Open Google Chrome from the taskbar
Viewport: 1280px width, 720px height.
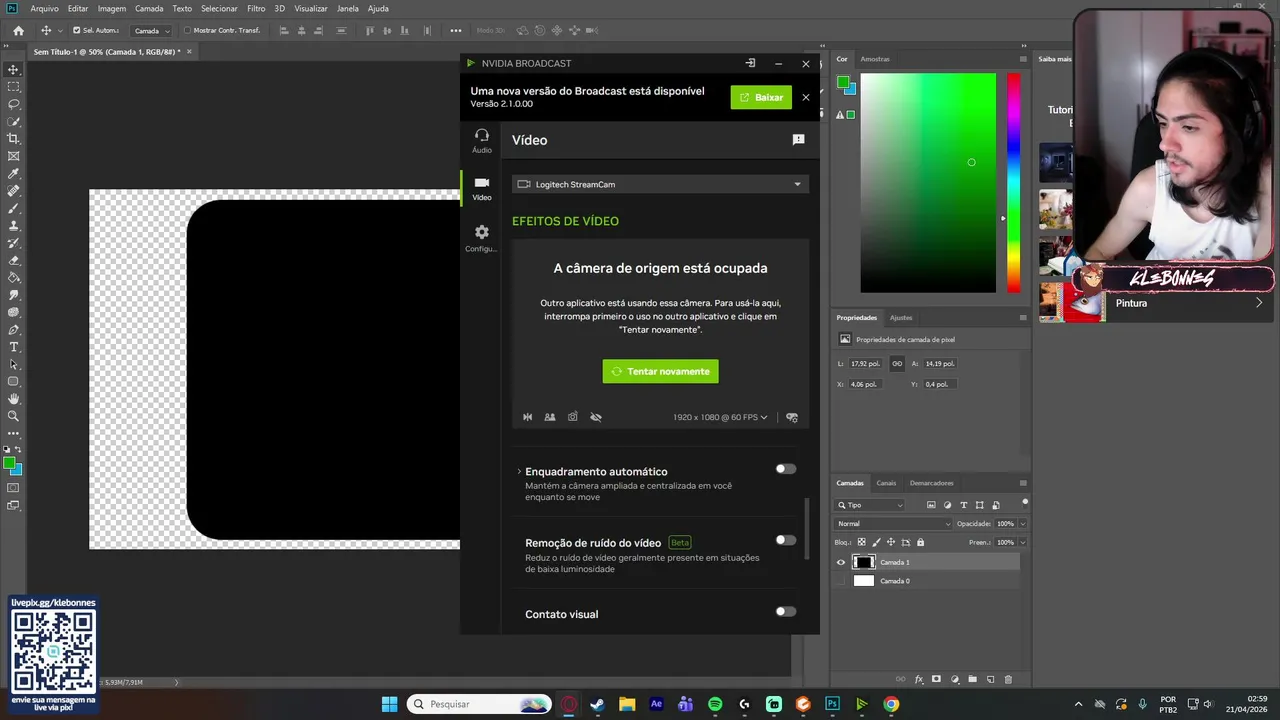pyautogui.click(x=891, y=704)
